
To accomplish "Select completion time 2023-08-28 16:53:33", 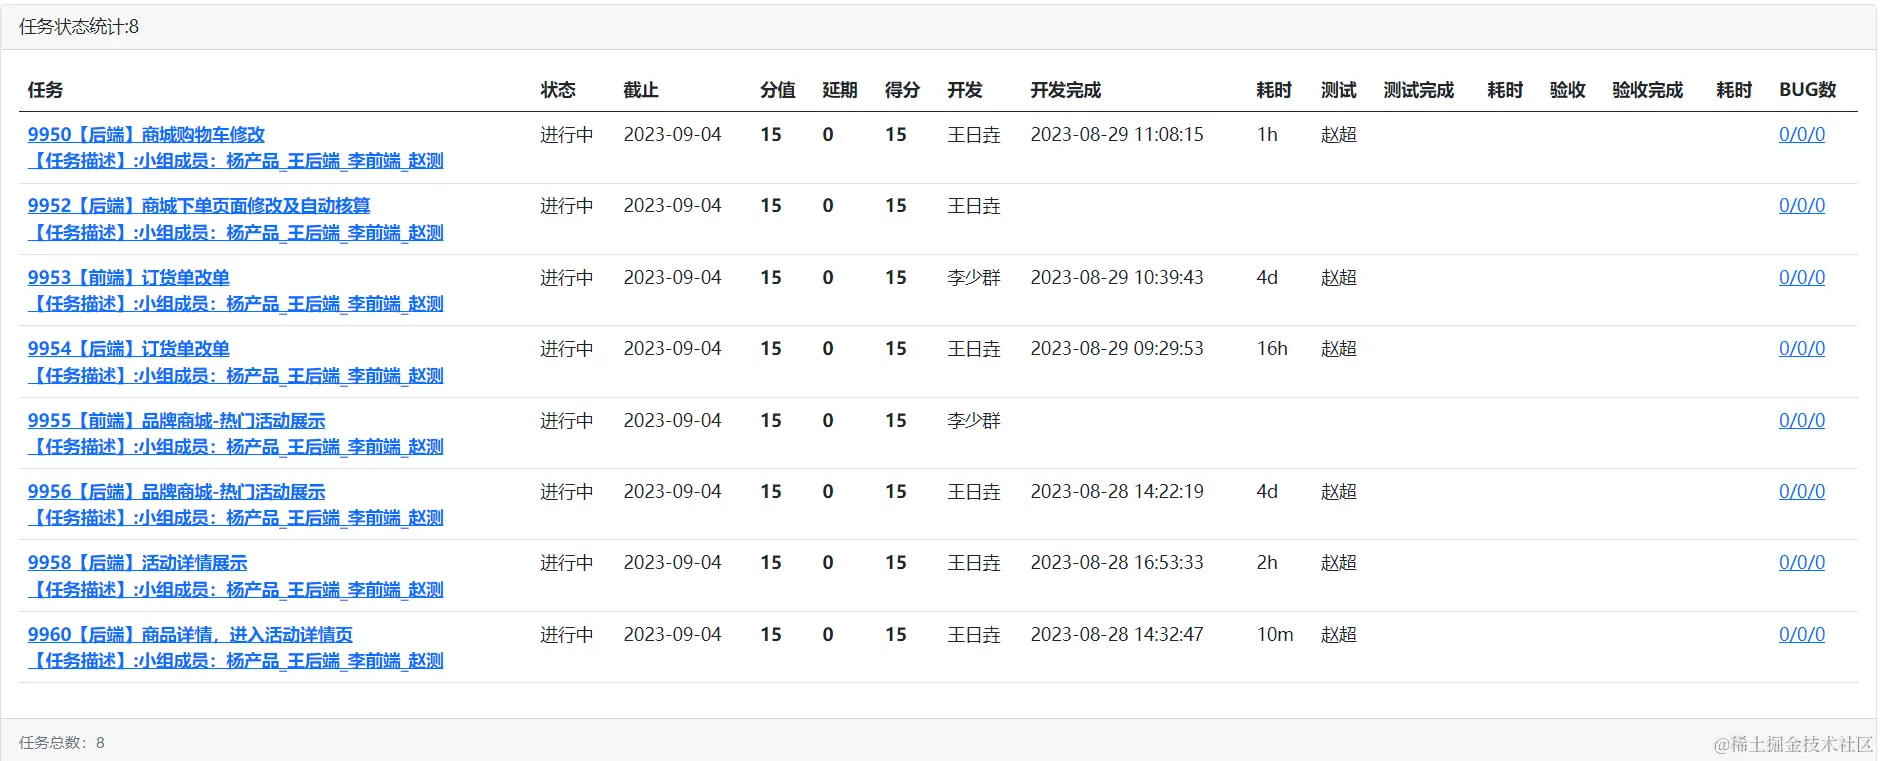I will click(x=1117, y=562).
